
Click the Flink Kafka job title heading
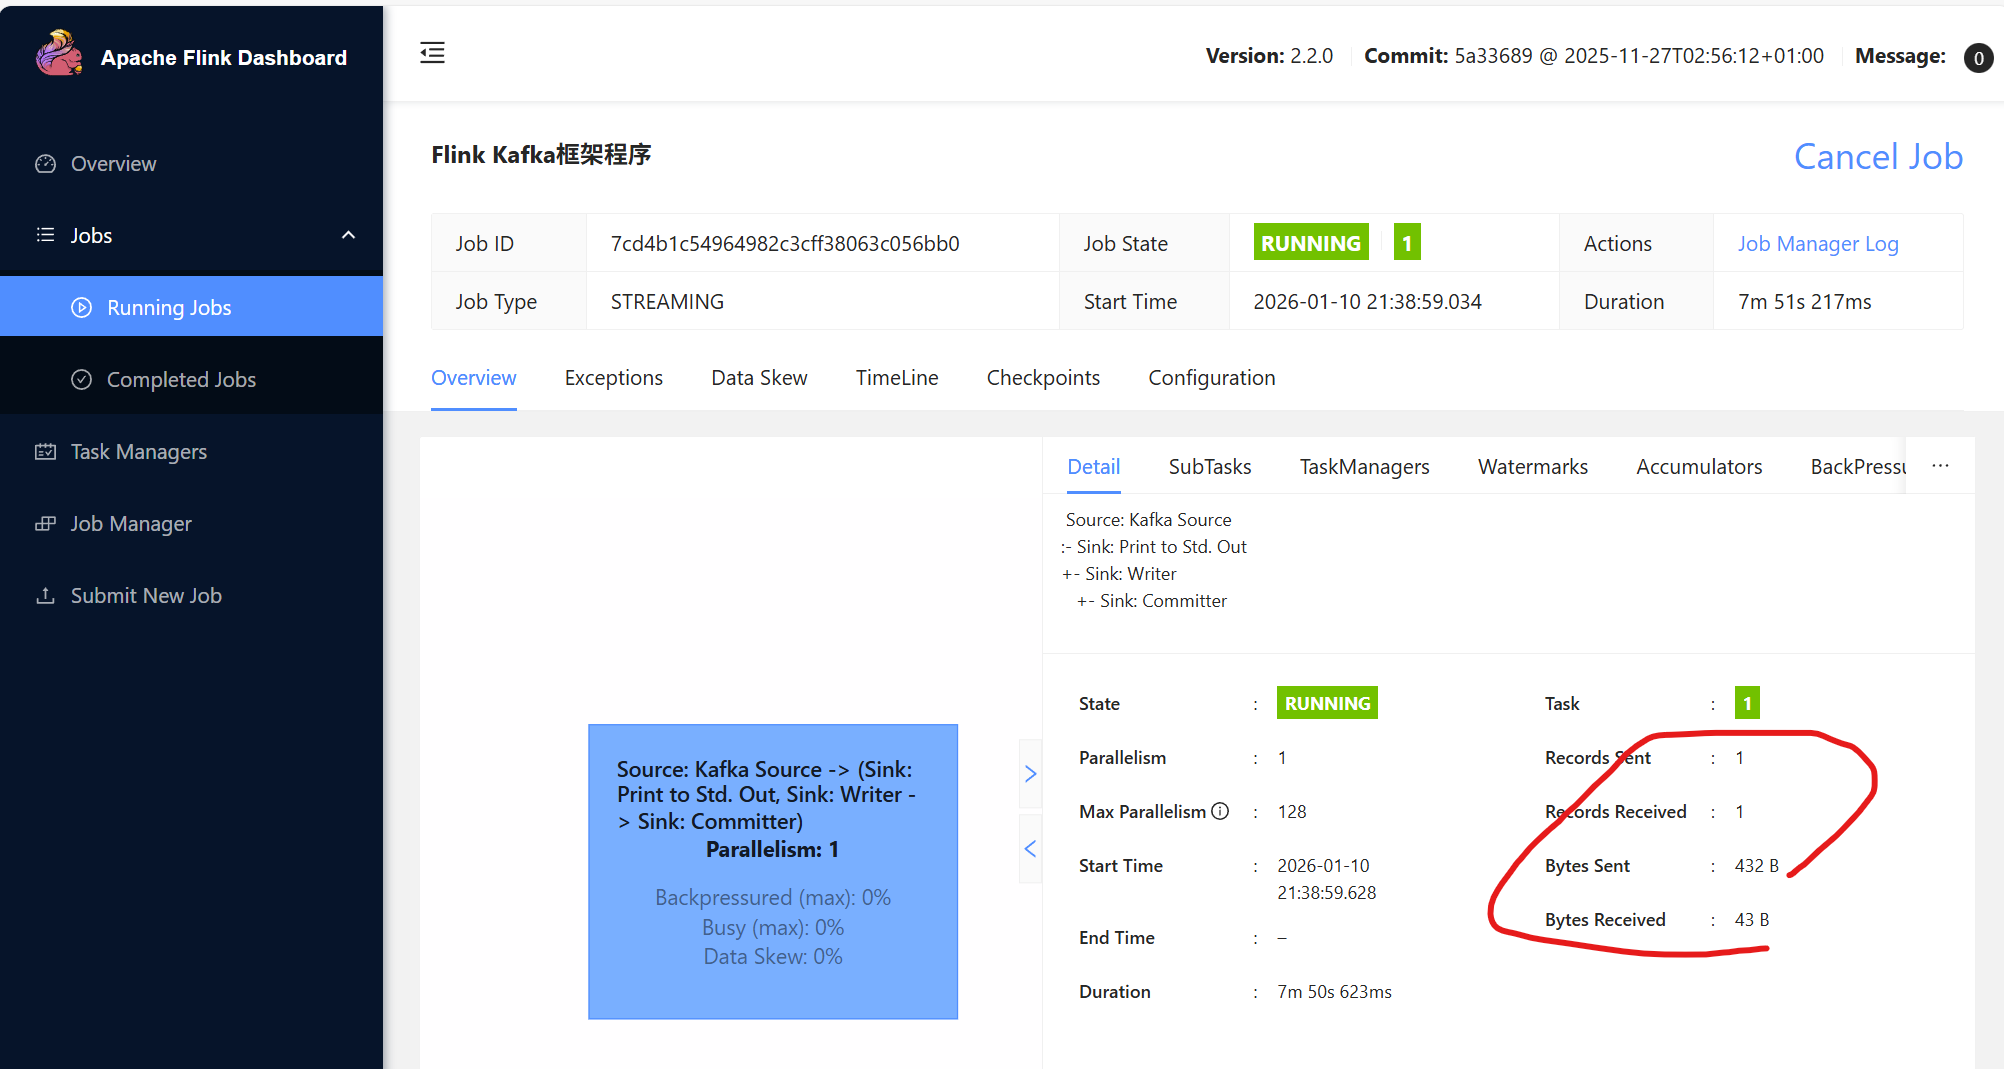(541, 155)
